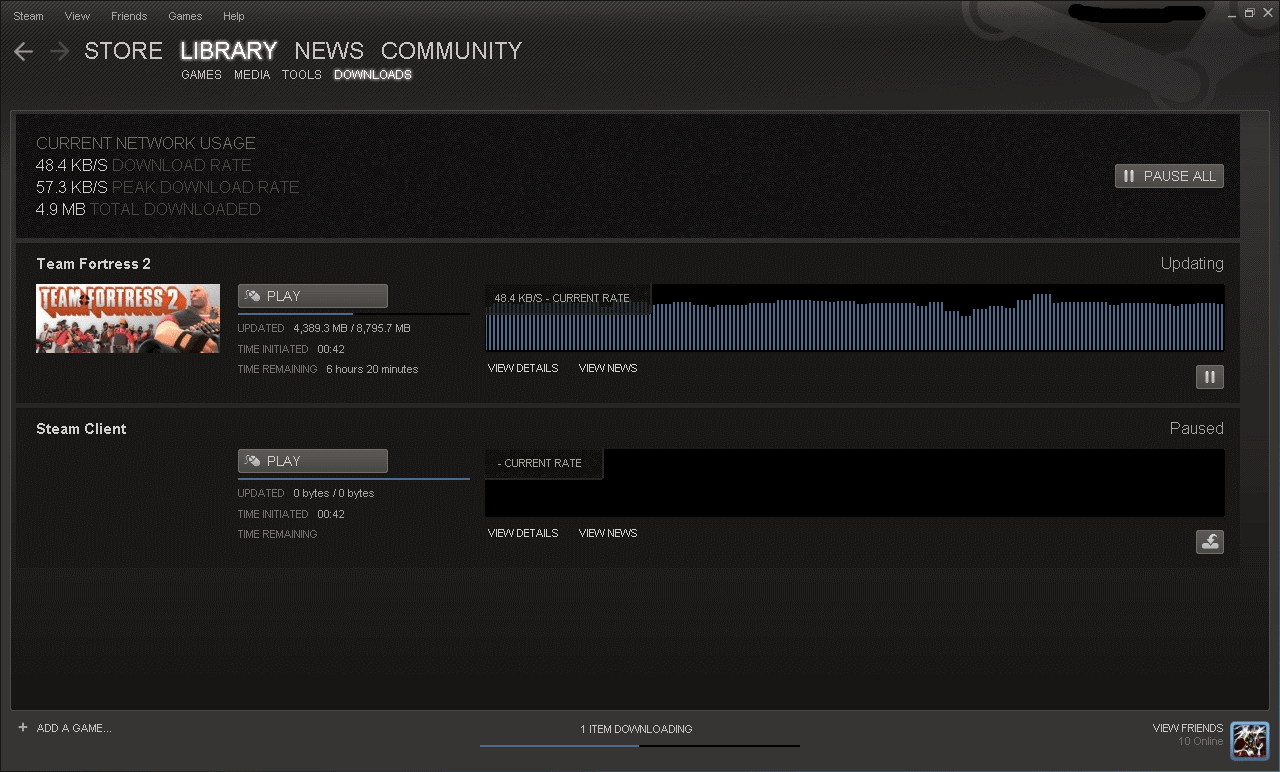Open the NEWS section

coord(329,51)
